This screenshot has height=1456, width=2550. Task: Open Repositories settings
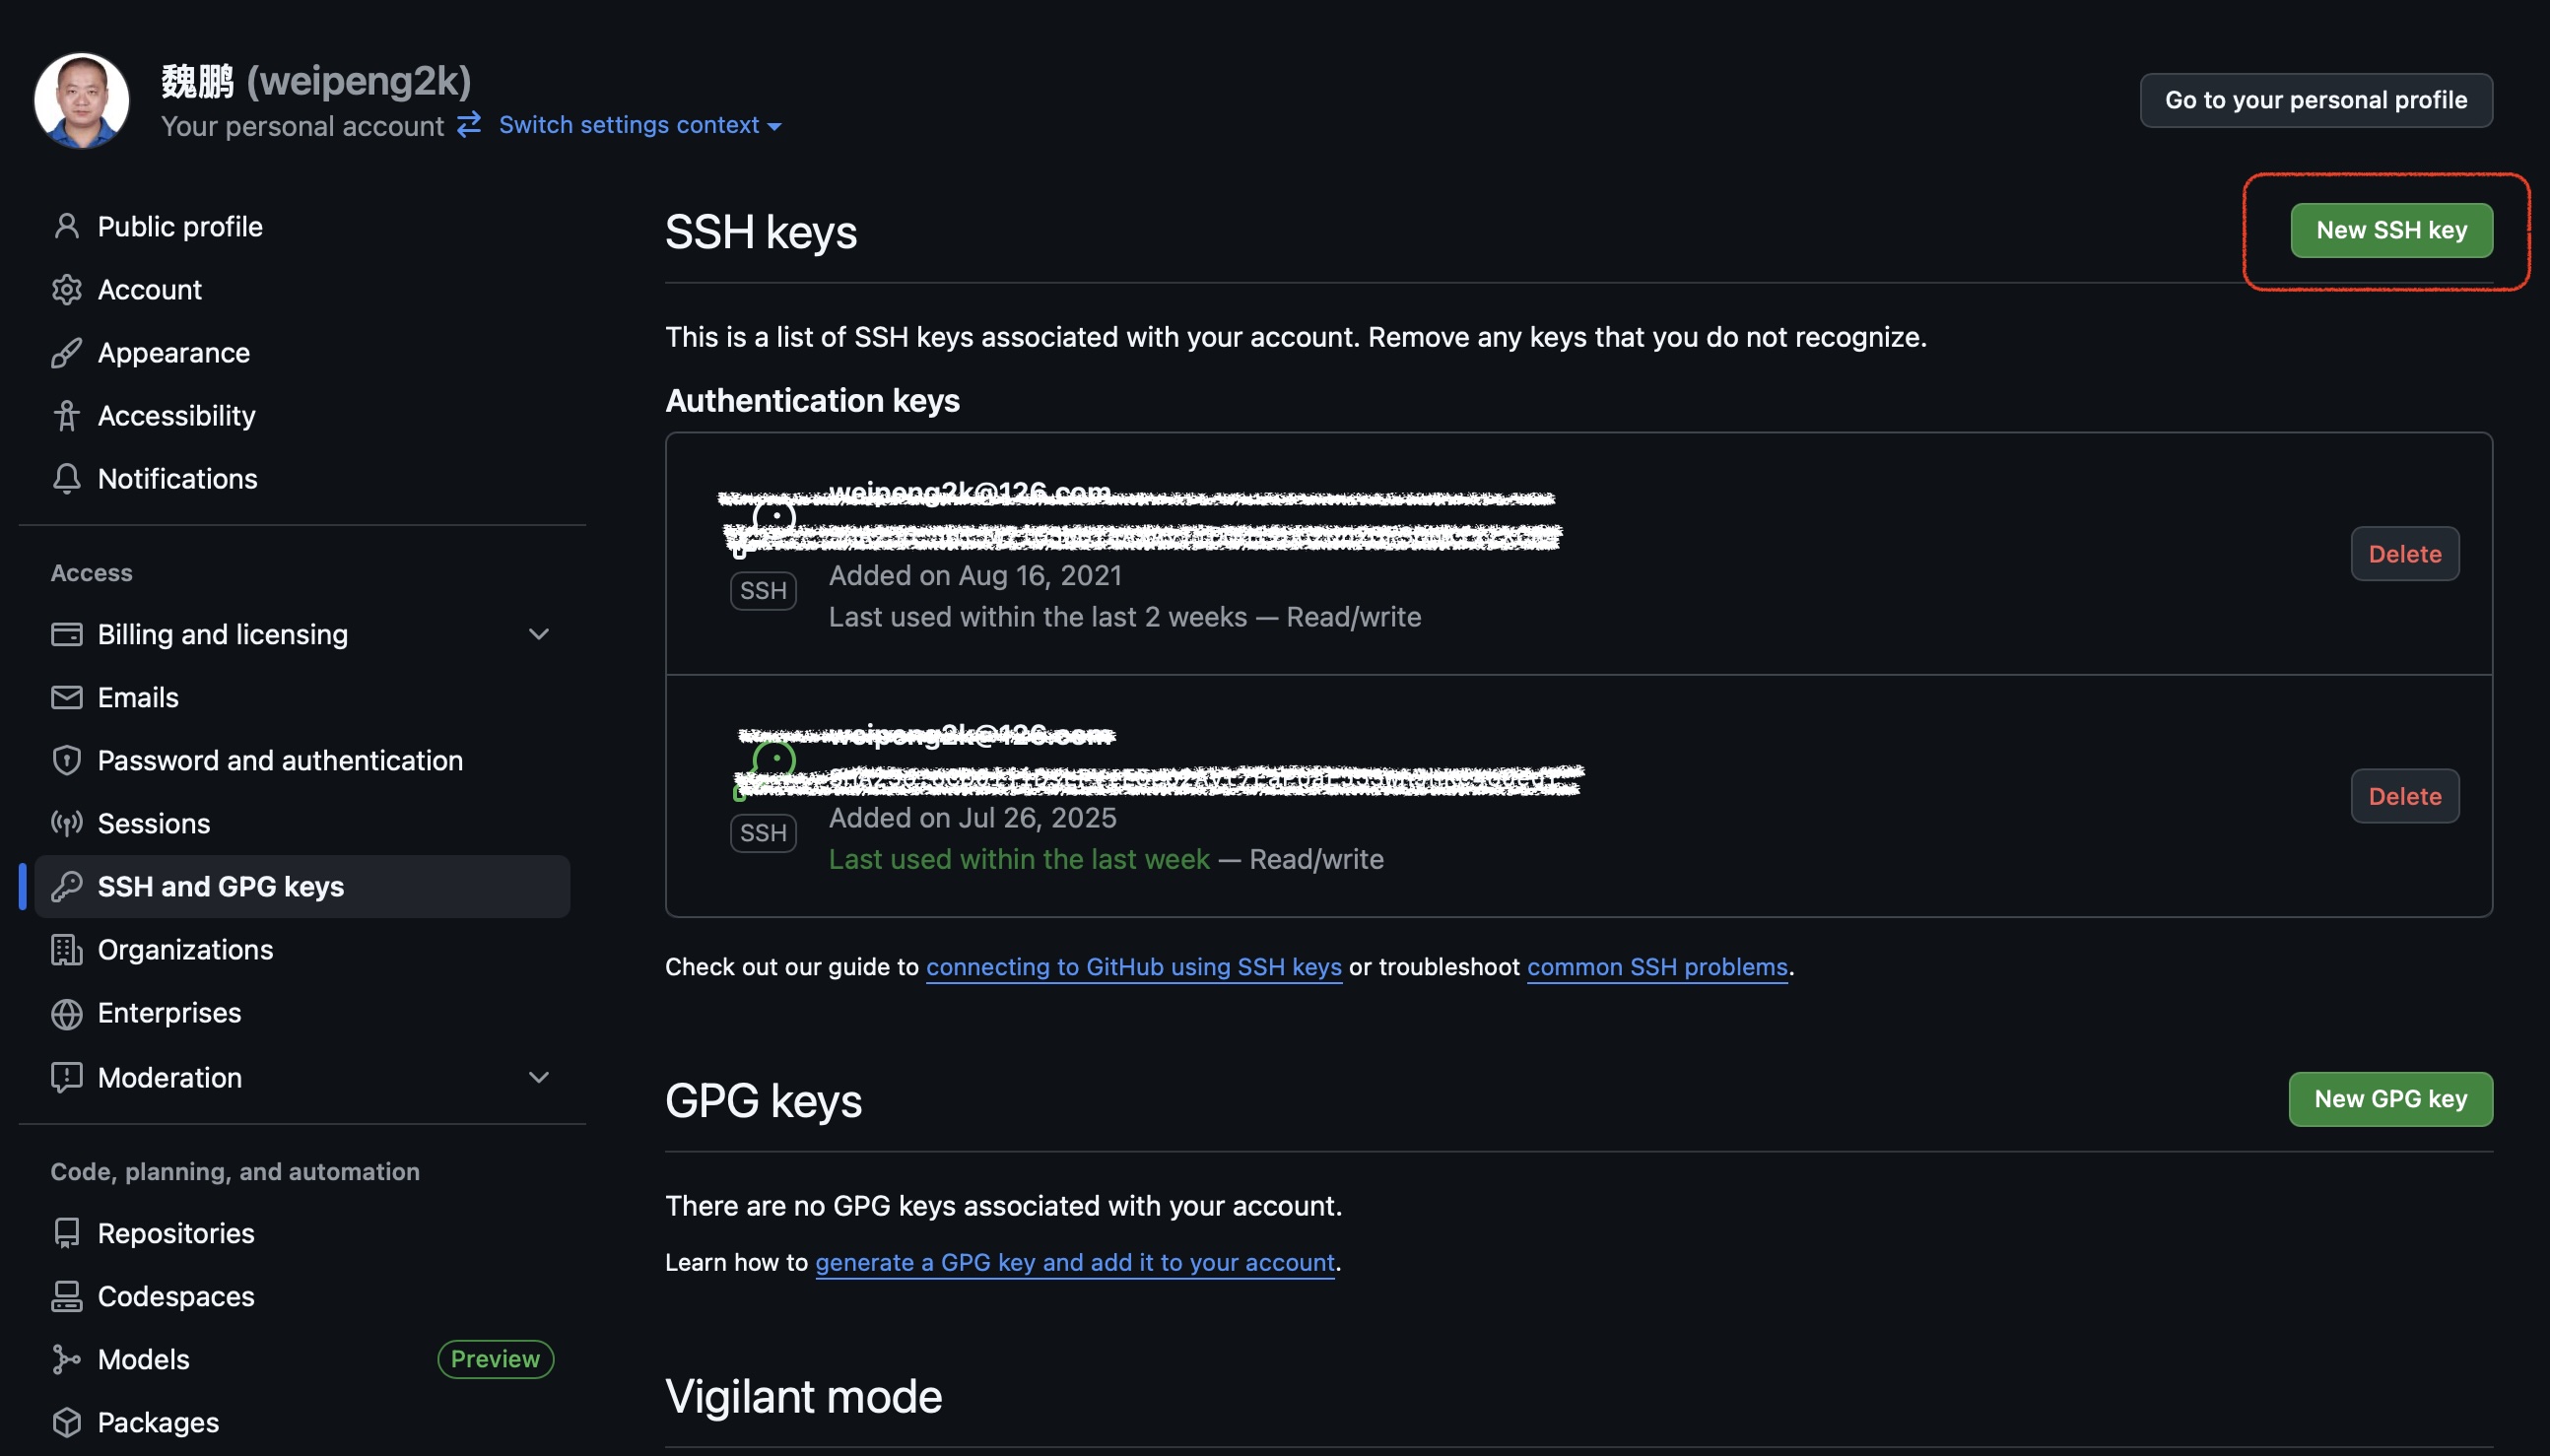click(302, 1234)
